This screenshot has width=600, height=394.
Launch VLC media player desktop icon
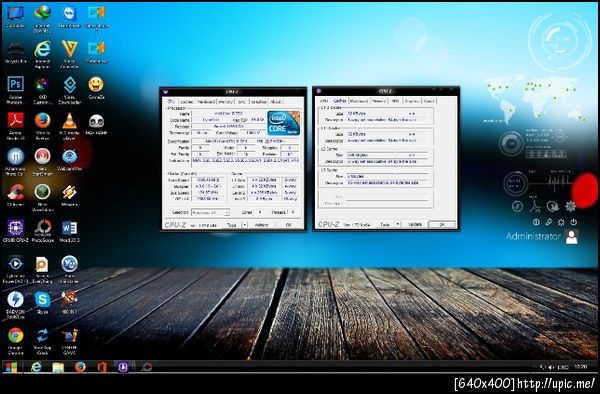pos(69,126)
